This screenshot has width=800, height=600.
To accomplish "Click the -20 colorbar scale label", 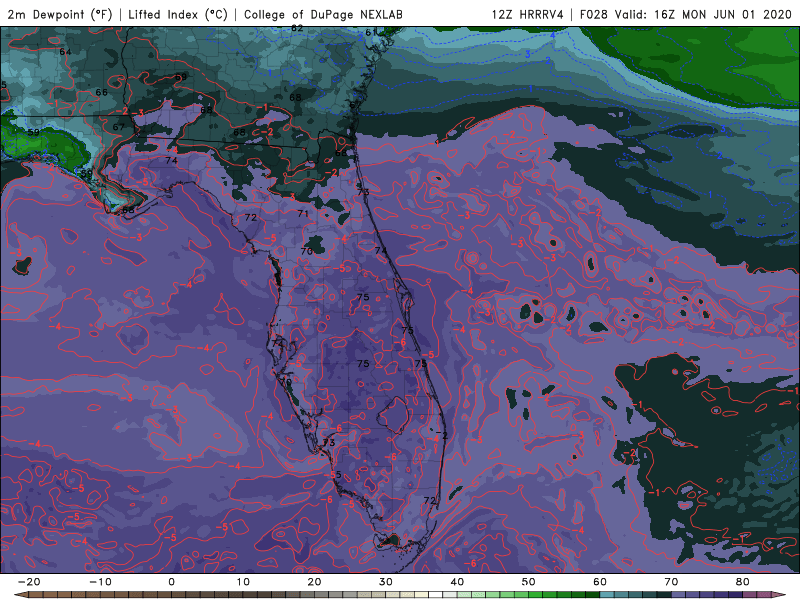I will tap(29, 582).
